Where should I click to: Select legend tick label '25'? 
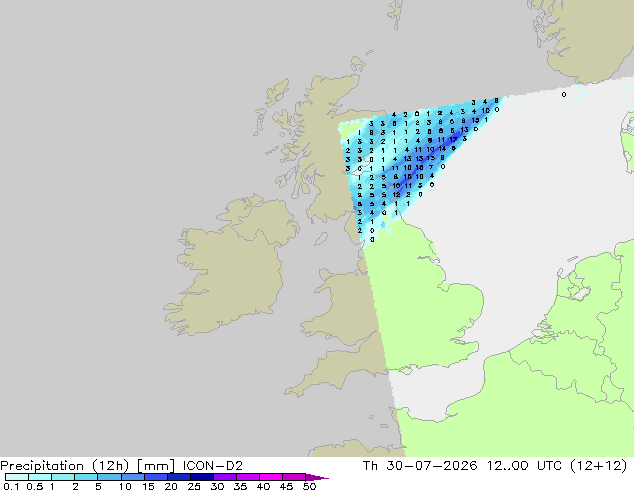[x=194, y=486]
